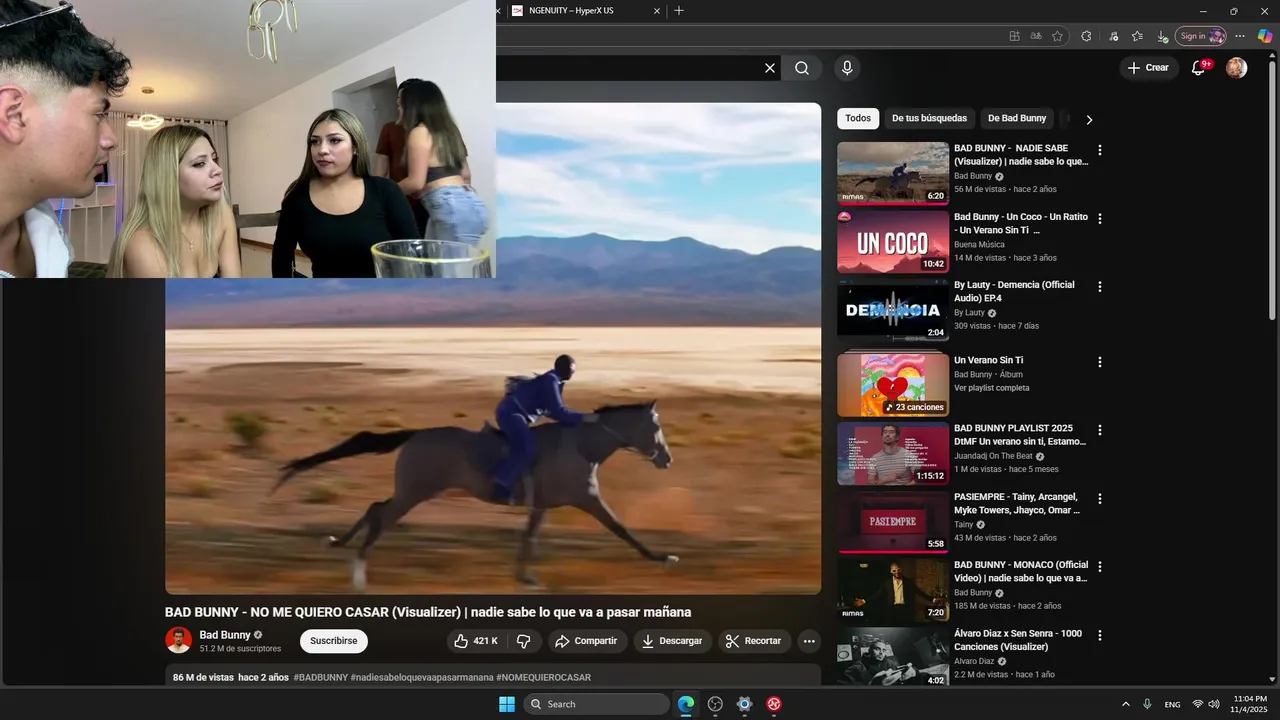Open NADIE SABE visualizer thumbnail
Image resolution: width=1280 pixels, height=720 pixels.
coord(893,173)
